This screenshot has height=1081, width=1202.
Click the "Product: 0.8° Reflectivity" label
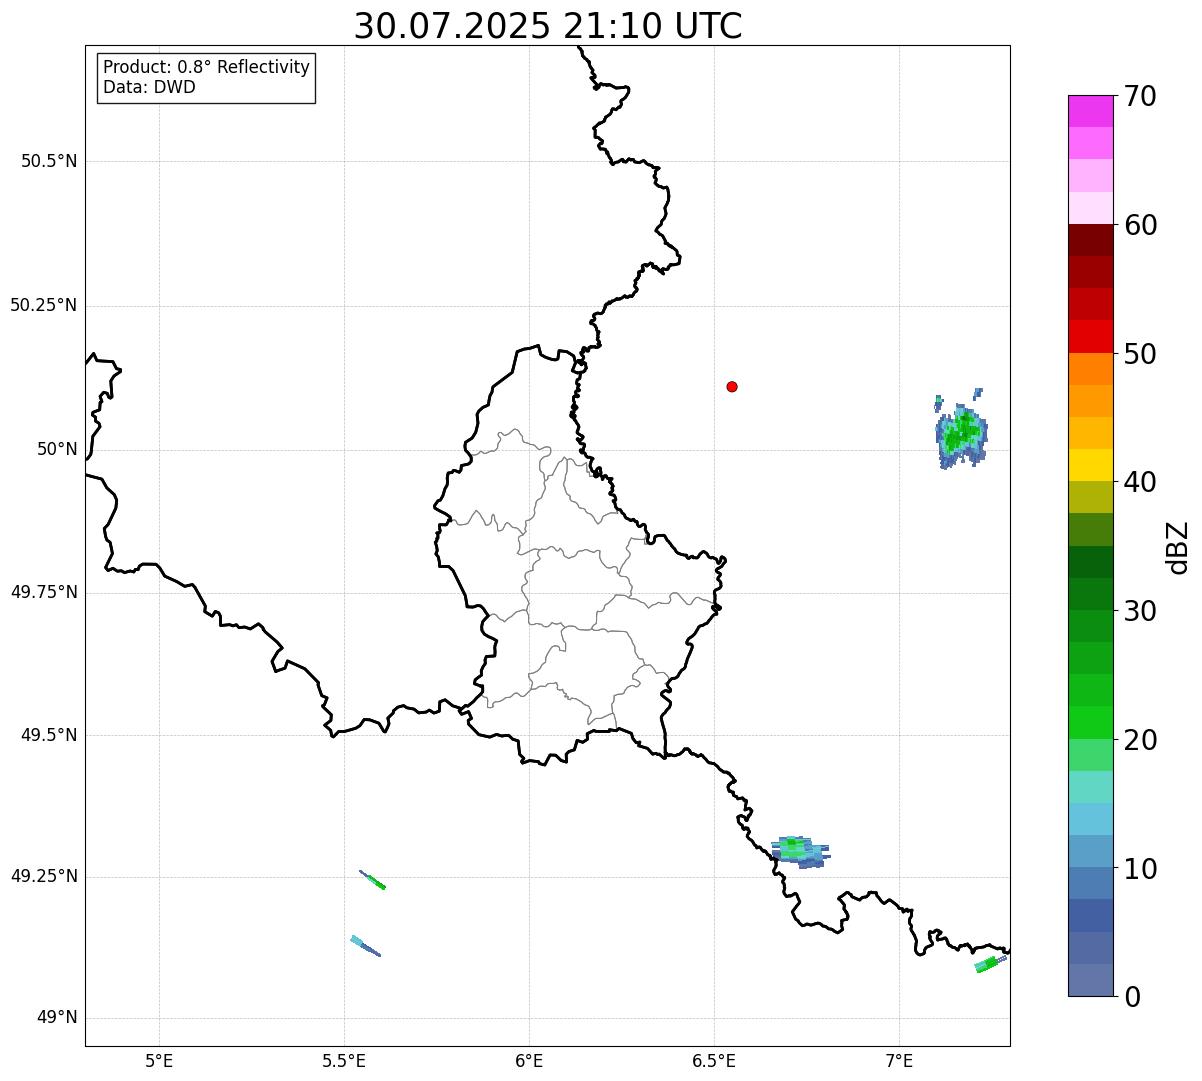[207, 67]
